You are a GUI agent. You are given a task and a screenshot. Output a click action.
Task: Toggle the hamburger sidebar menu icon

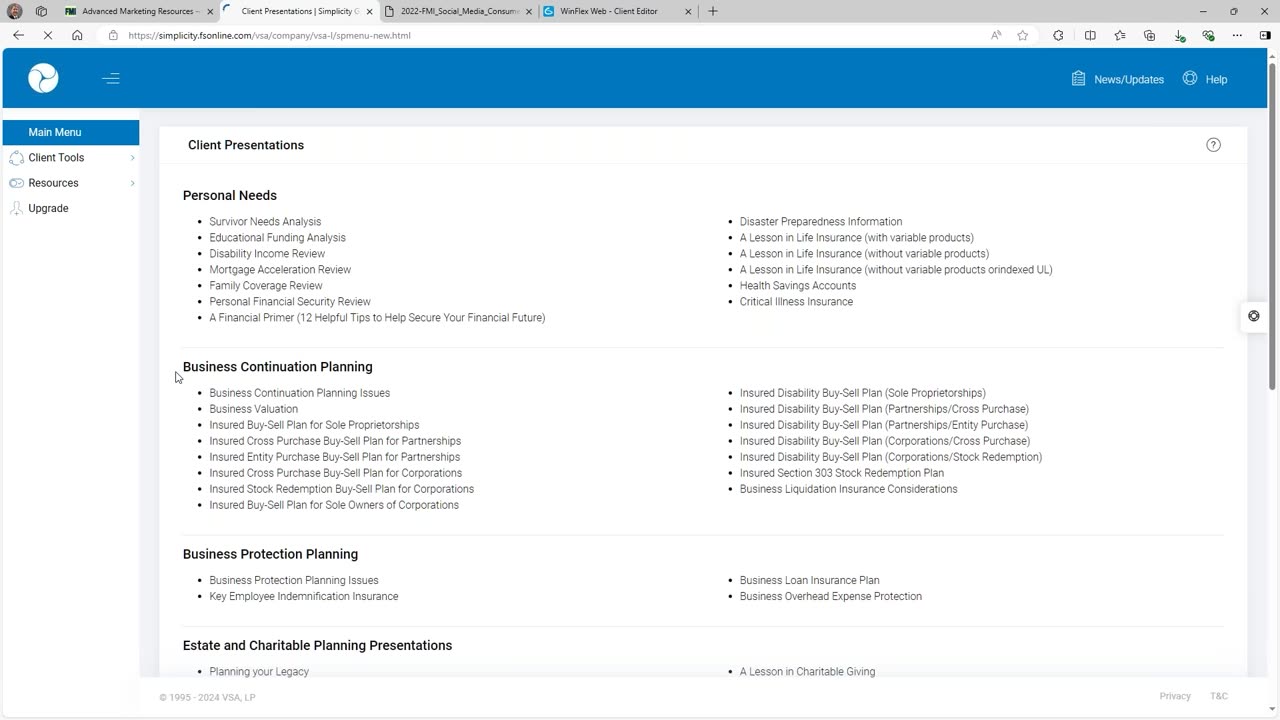pos(111,78)
